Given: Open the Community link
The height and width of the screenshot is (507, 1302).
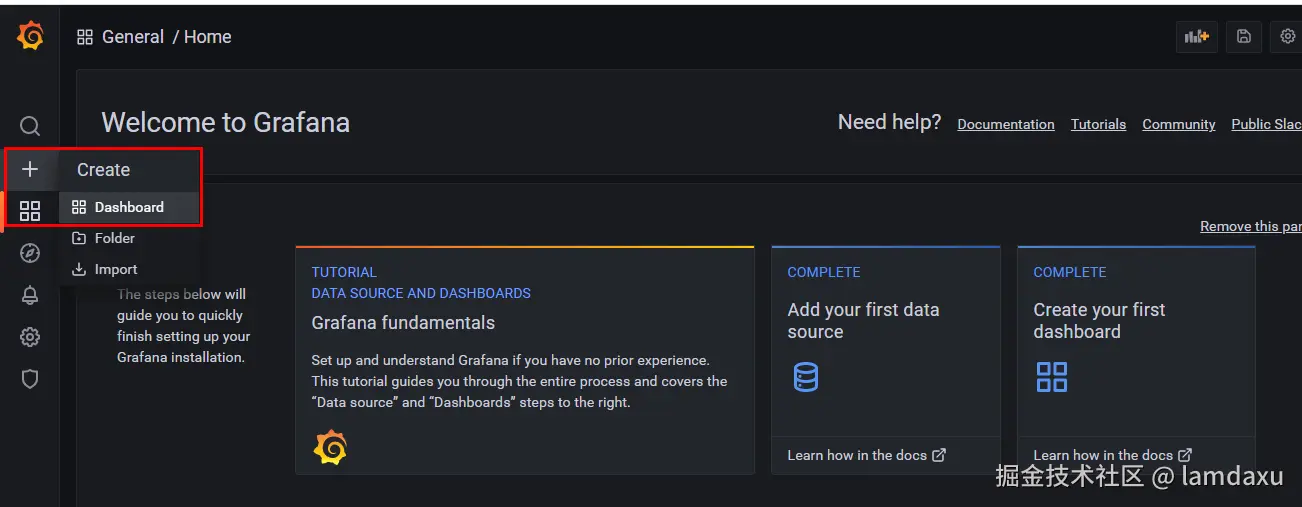Looking at the screenshot, I should tap(1179, 124).
